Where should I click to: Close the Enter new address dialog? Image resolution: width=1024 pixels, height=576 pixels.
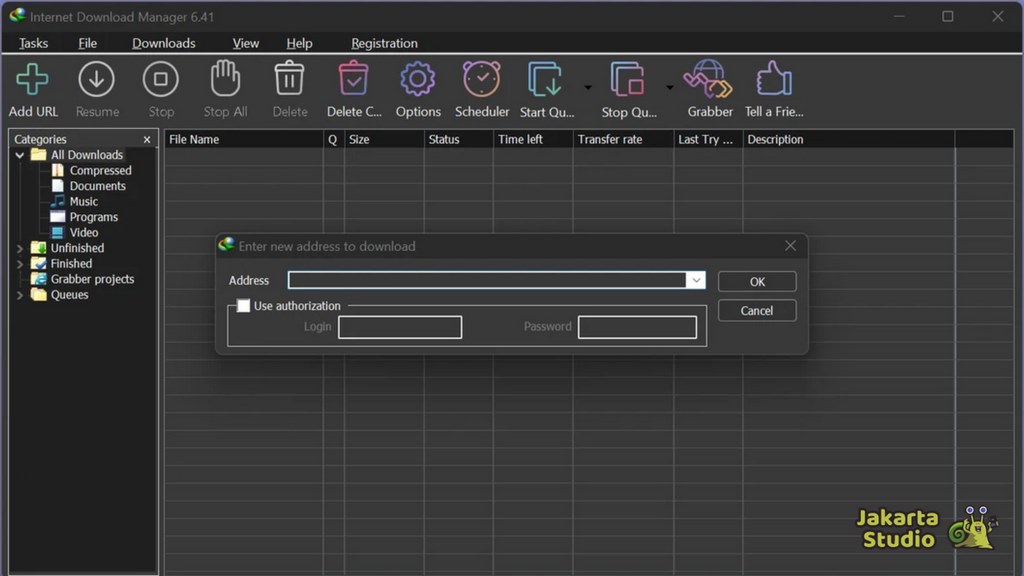(790, 246)
